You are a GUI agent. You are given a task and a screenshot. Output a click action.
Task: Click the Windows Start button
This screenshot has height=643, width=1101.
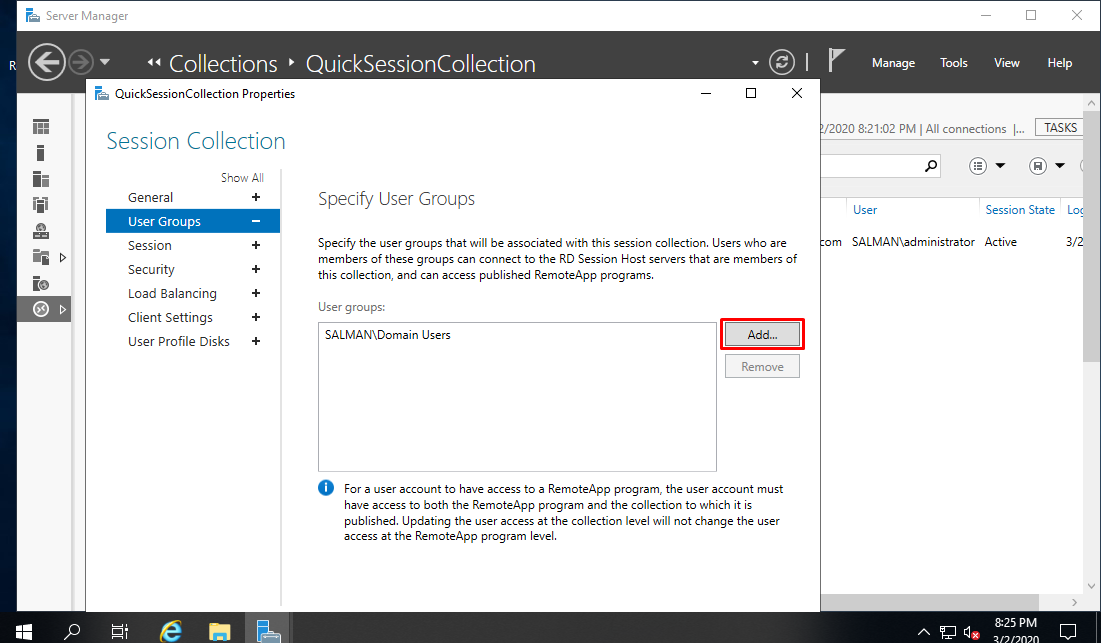(24, 631)
